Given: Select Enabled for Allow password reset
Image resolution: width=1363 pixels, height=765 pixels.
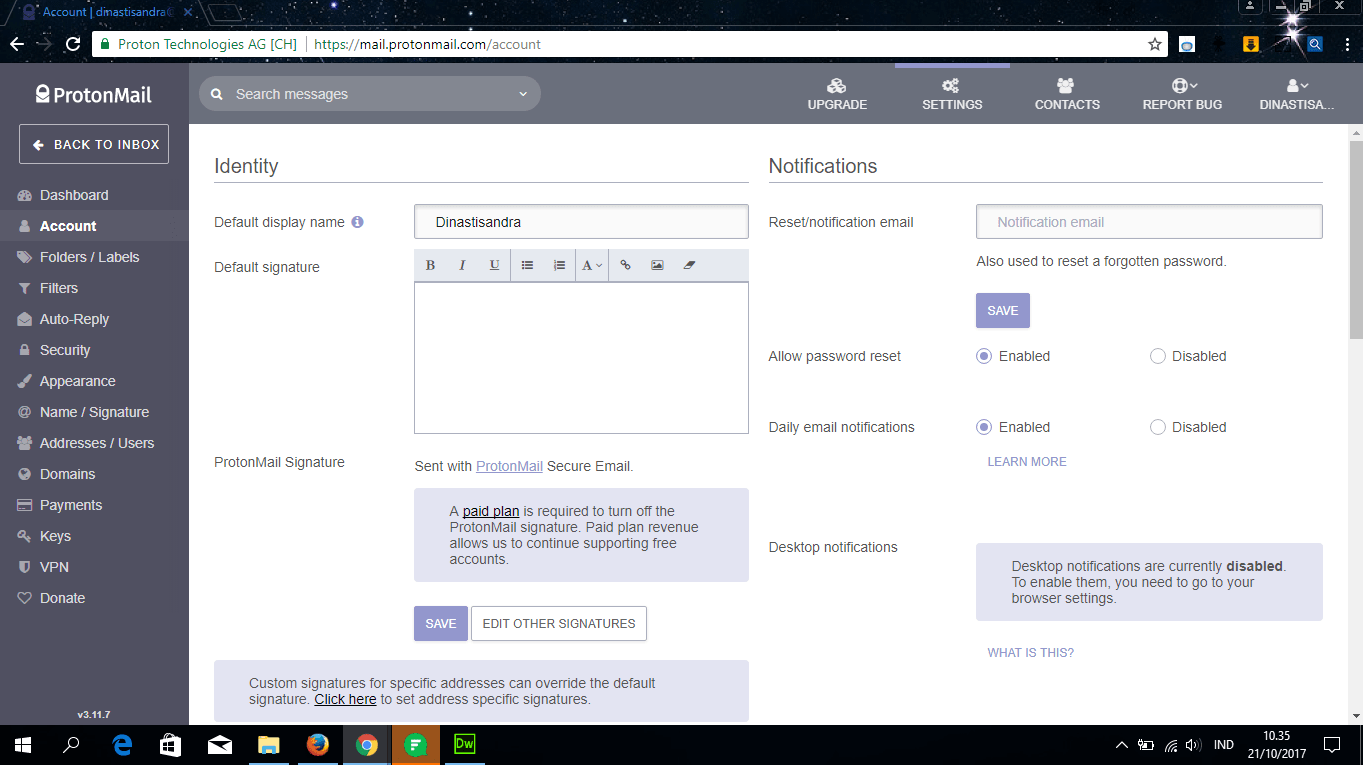Looking at the screenshot, I should point(984,356).
